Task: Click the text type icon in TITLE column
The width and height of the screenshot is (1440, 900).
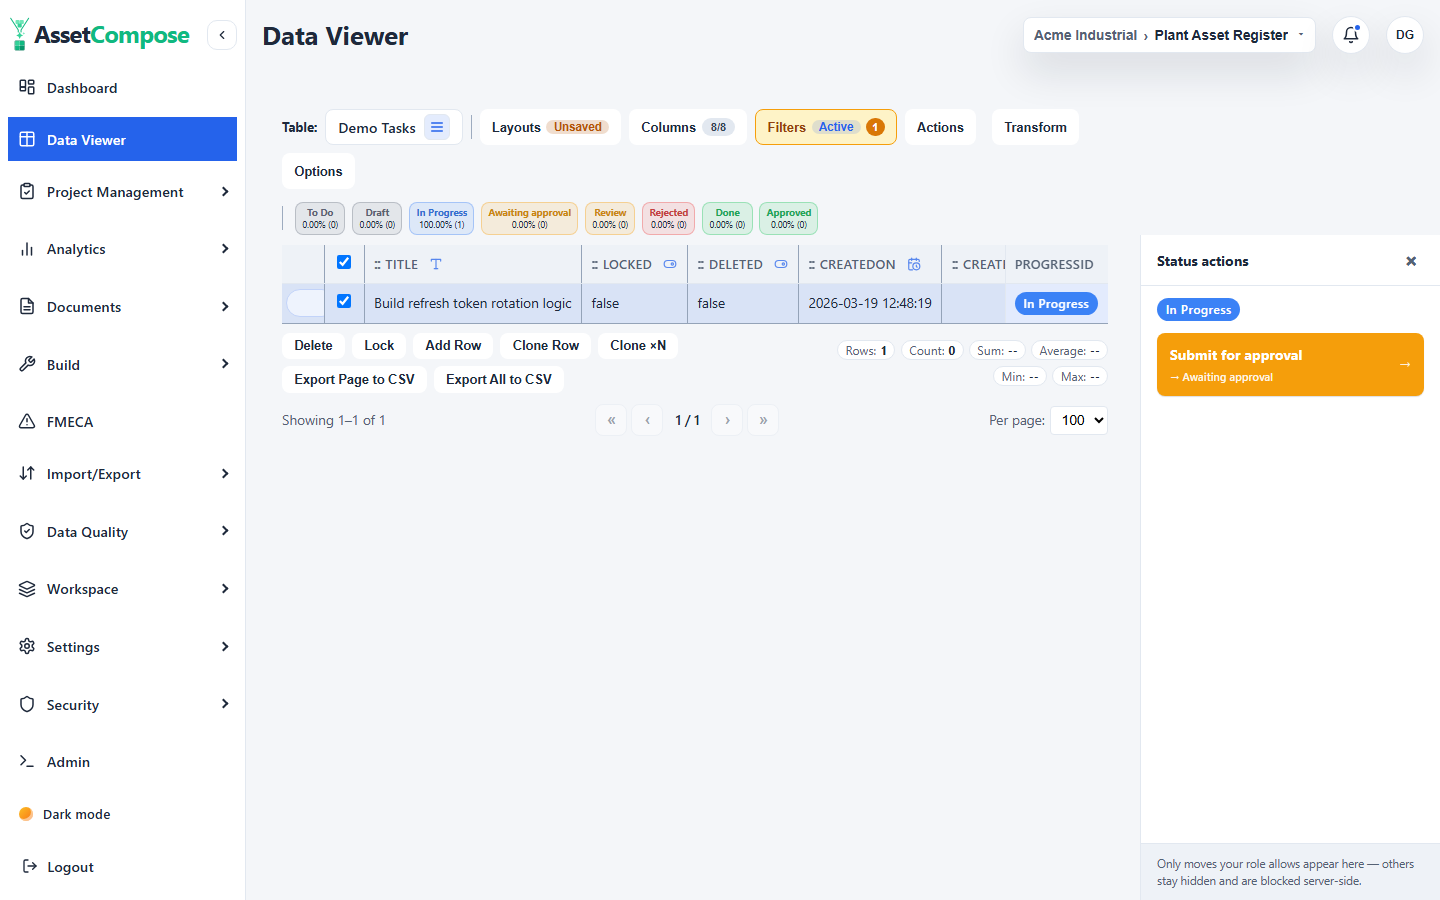Action: pyautogui.click(x=436, y=264)
